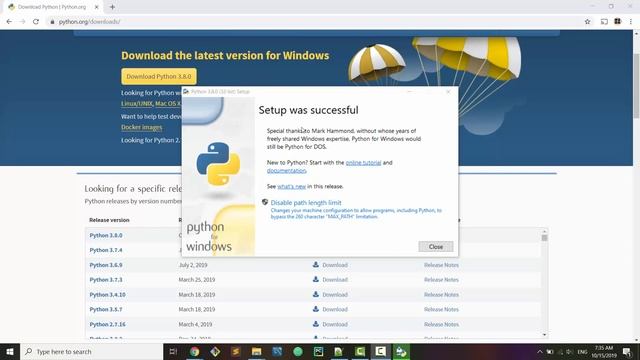
Task: Switch to Chrome in the taskbar
Action: [194, 351]
